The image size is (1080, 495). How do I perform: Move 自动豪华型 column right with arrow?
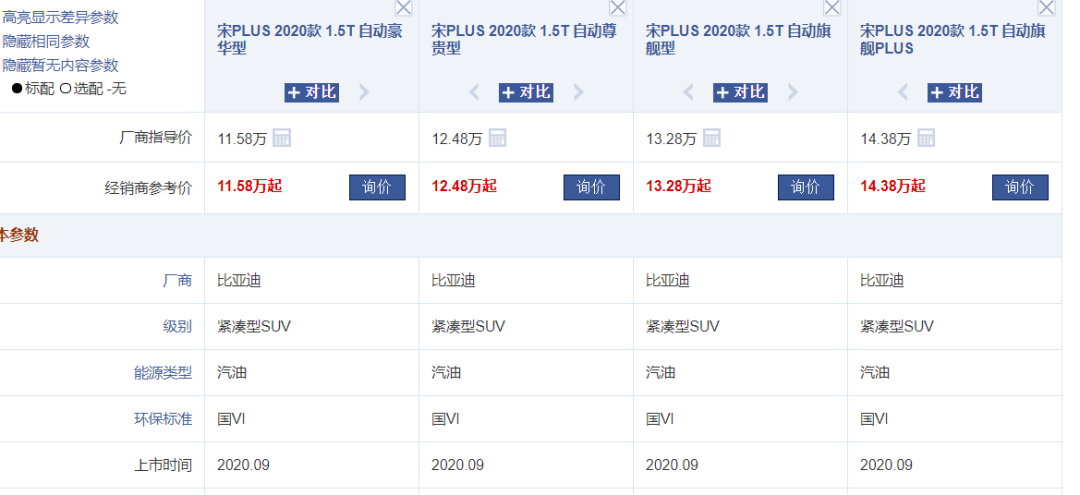click(x=364, y=92)
